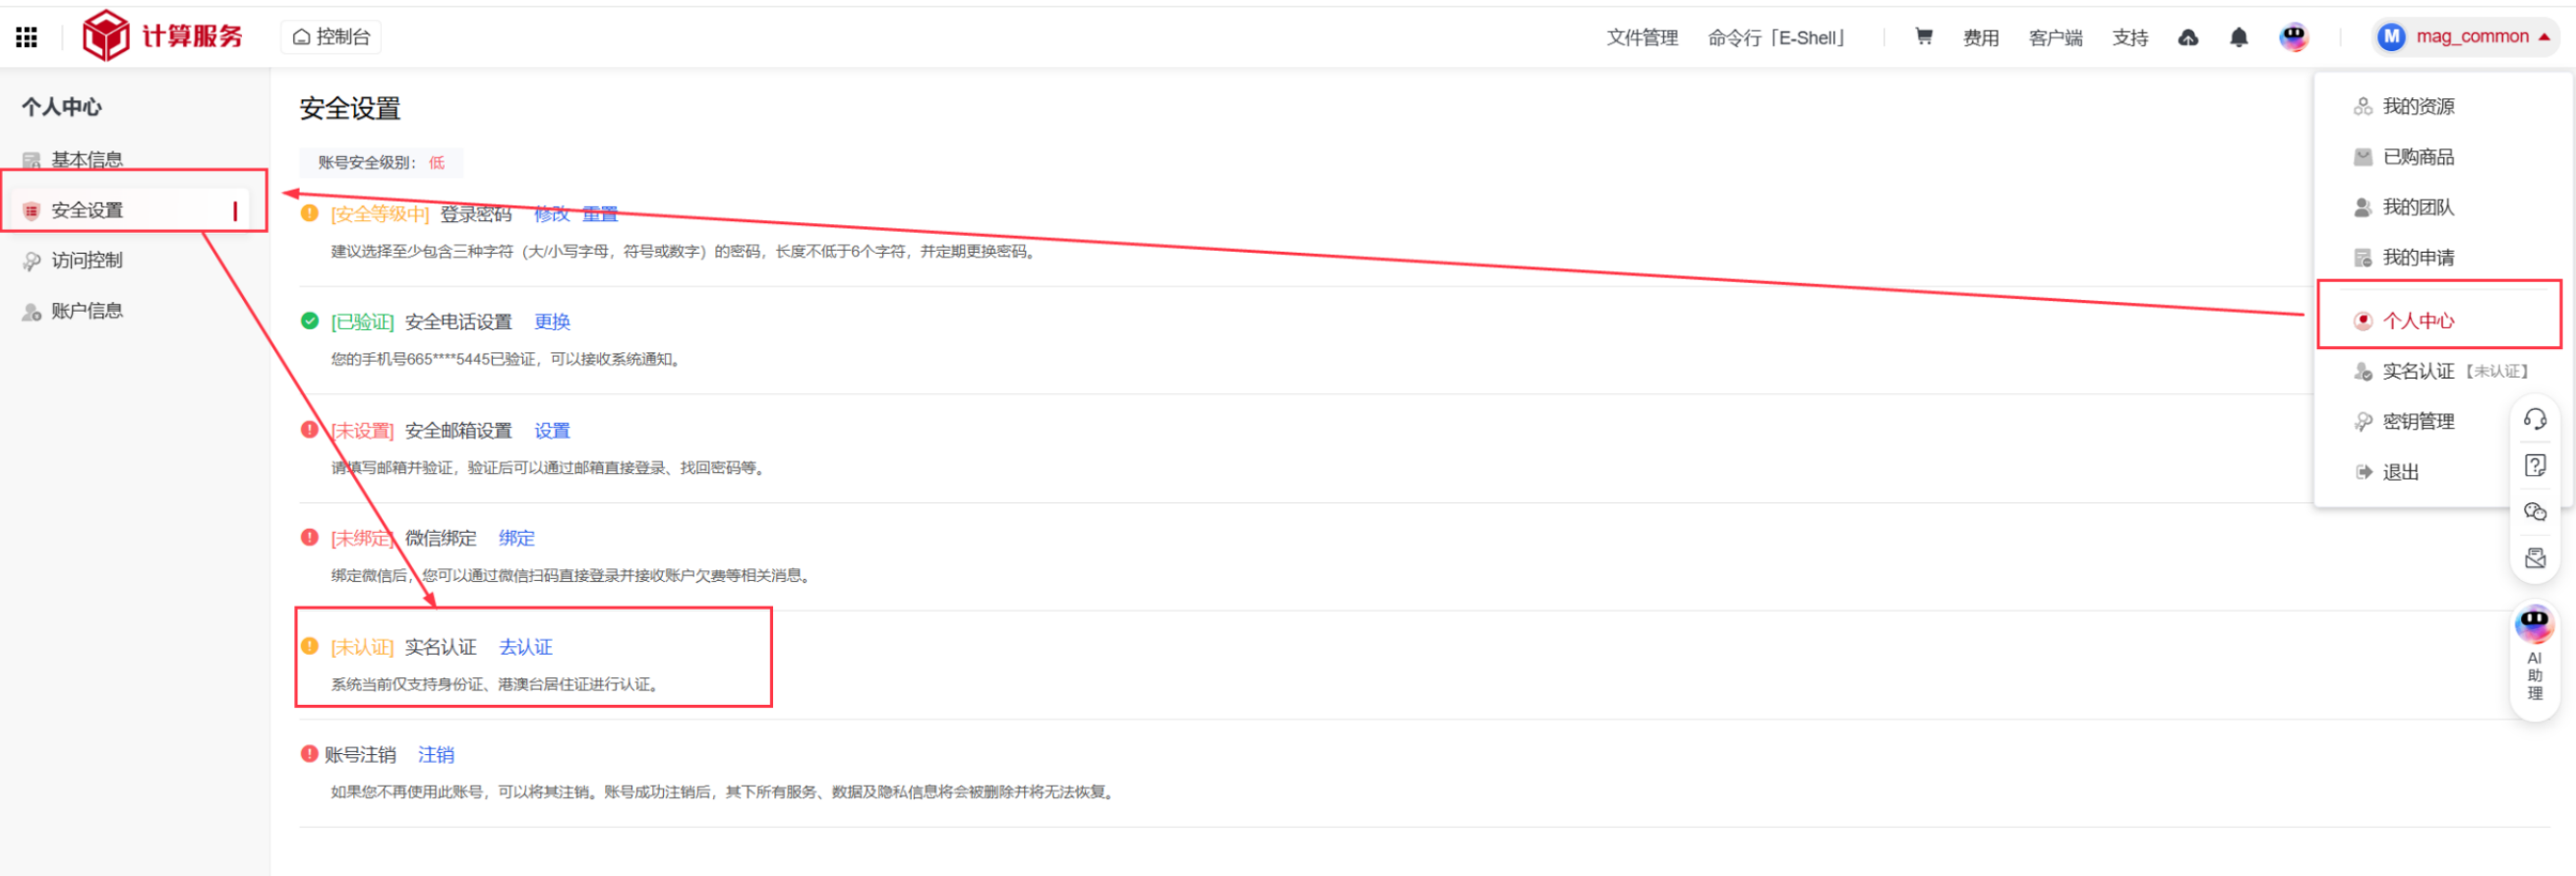Open the WeChat contact icon in sidebar
Image resolution: width=2576 pixels, height=876 pixels.
2534,511
